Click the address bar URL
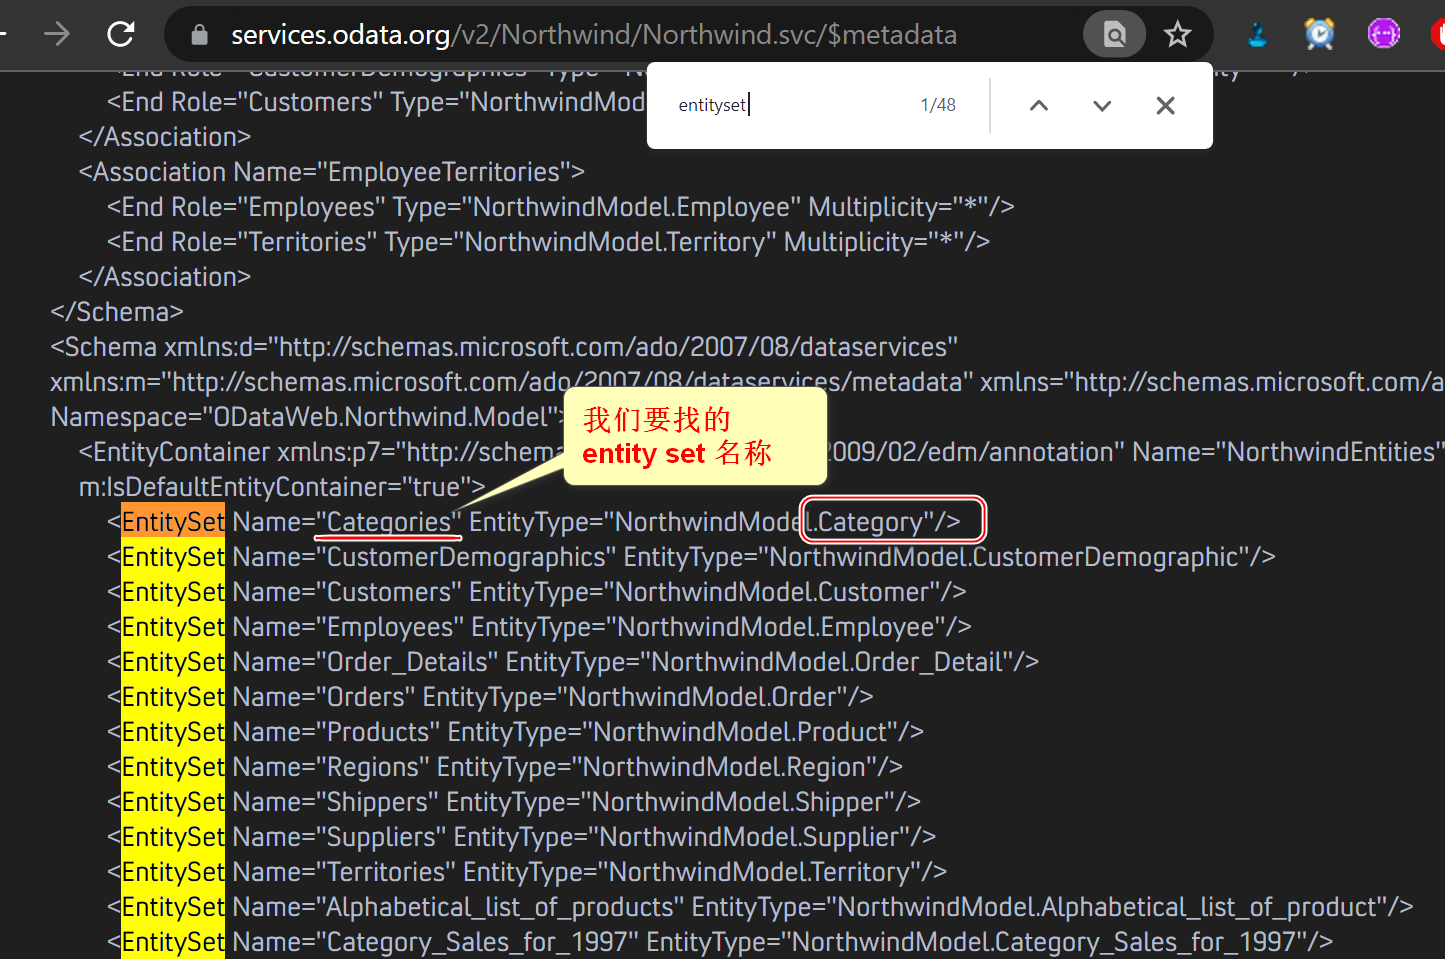The image size is (1445, 959). (x=594, y=35)
